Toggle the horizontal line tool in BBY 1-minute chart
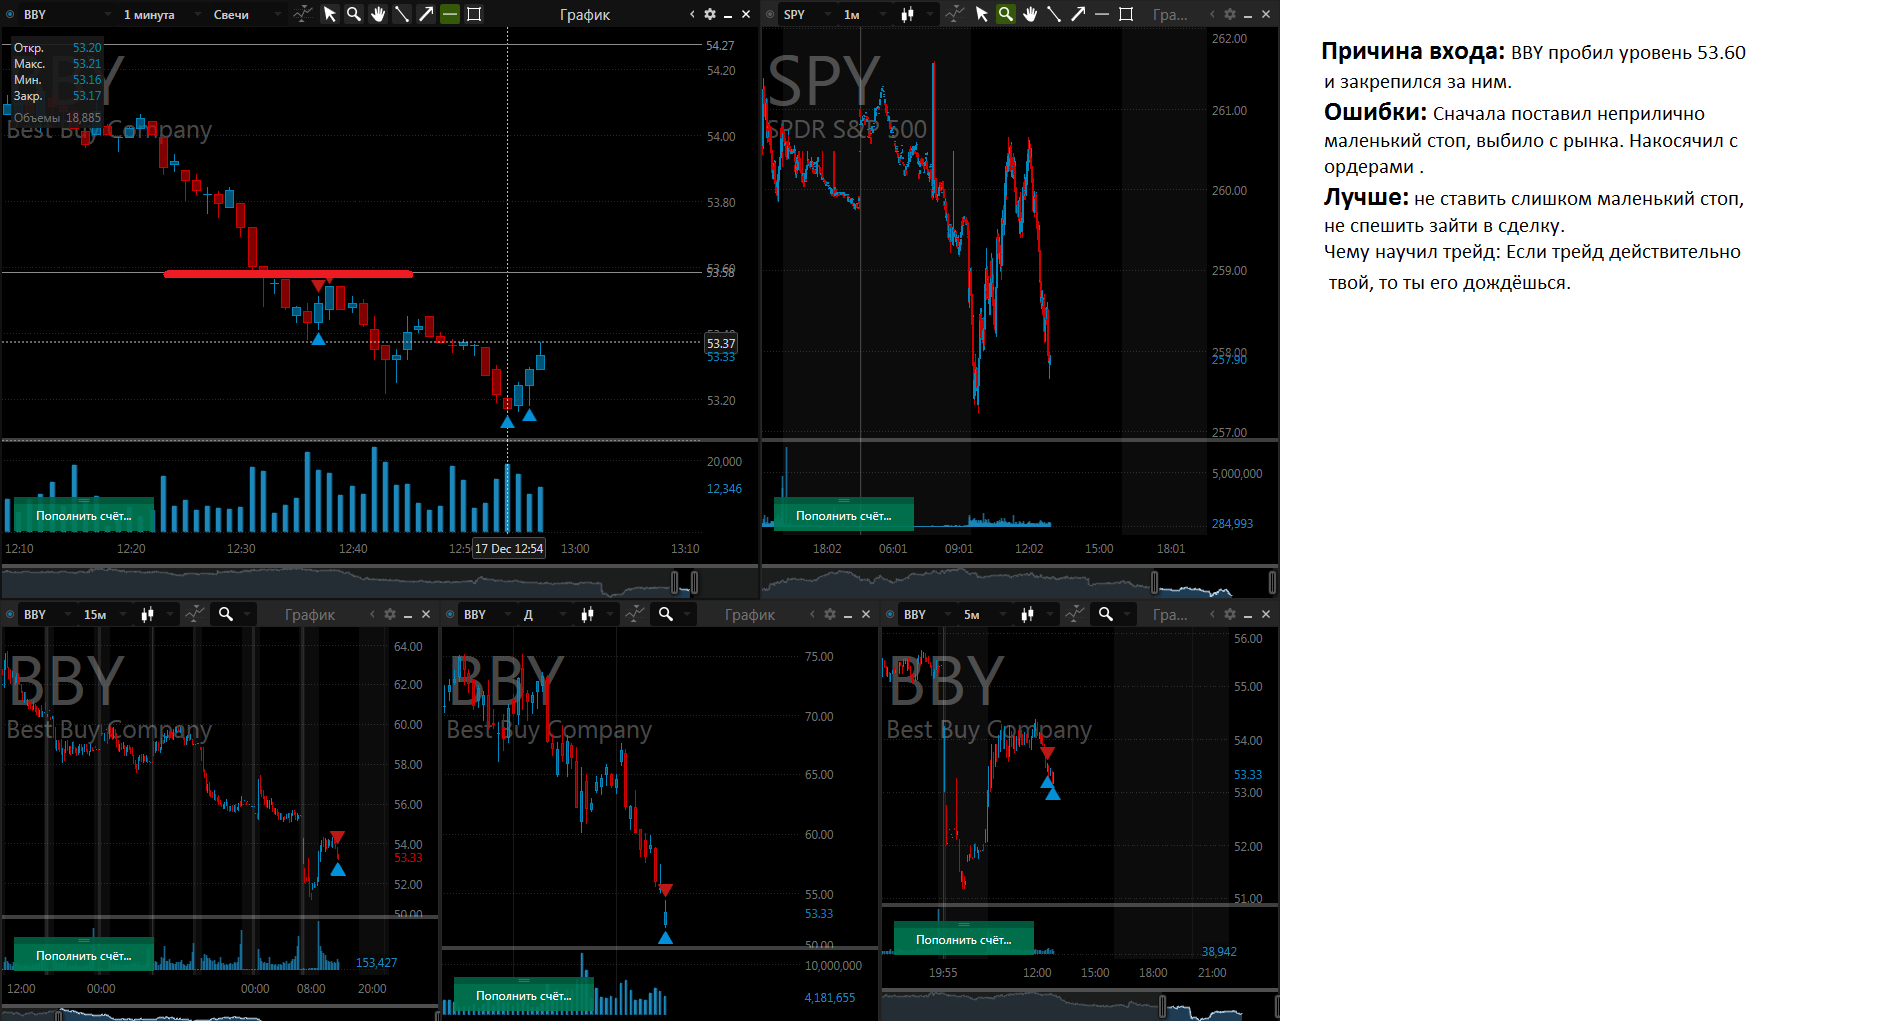Viewport: 1899px width, 1021px height. pyautogui.click(x=450, y=14)
